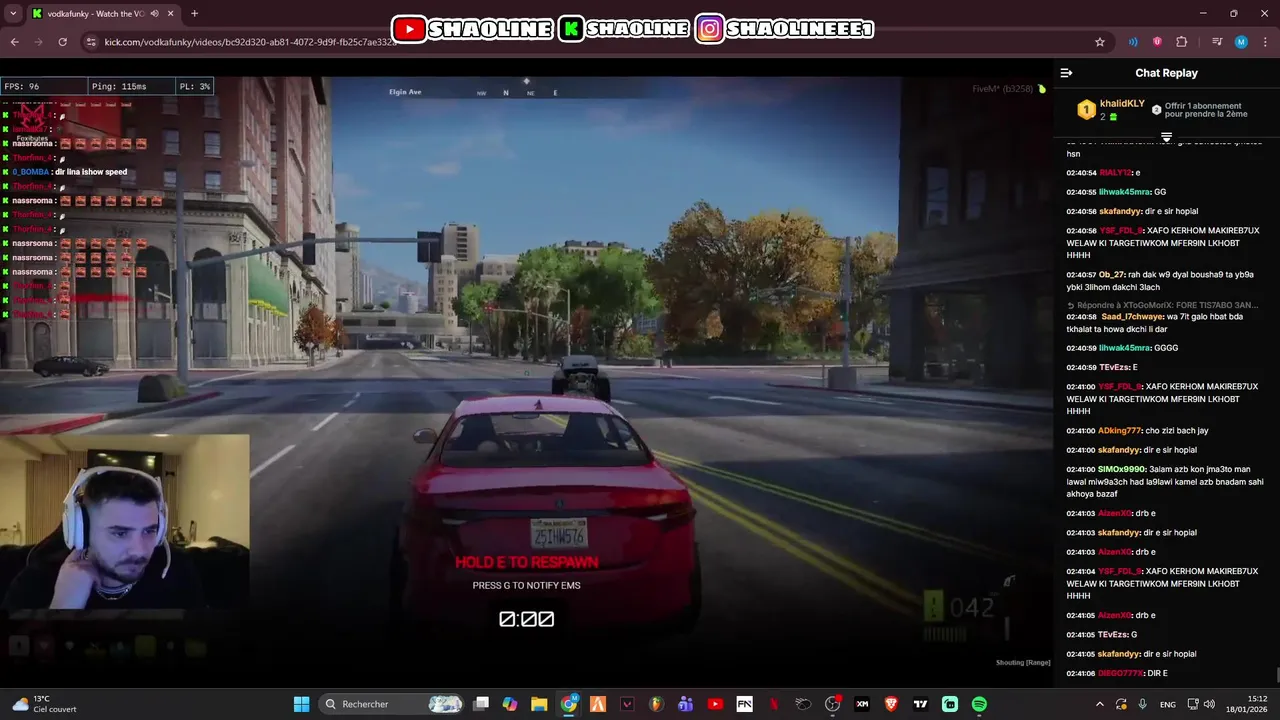Open user ADking777 in chat
The height and width of the screenshot is (720, 1280).
click(1119, 430)
